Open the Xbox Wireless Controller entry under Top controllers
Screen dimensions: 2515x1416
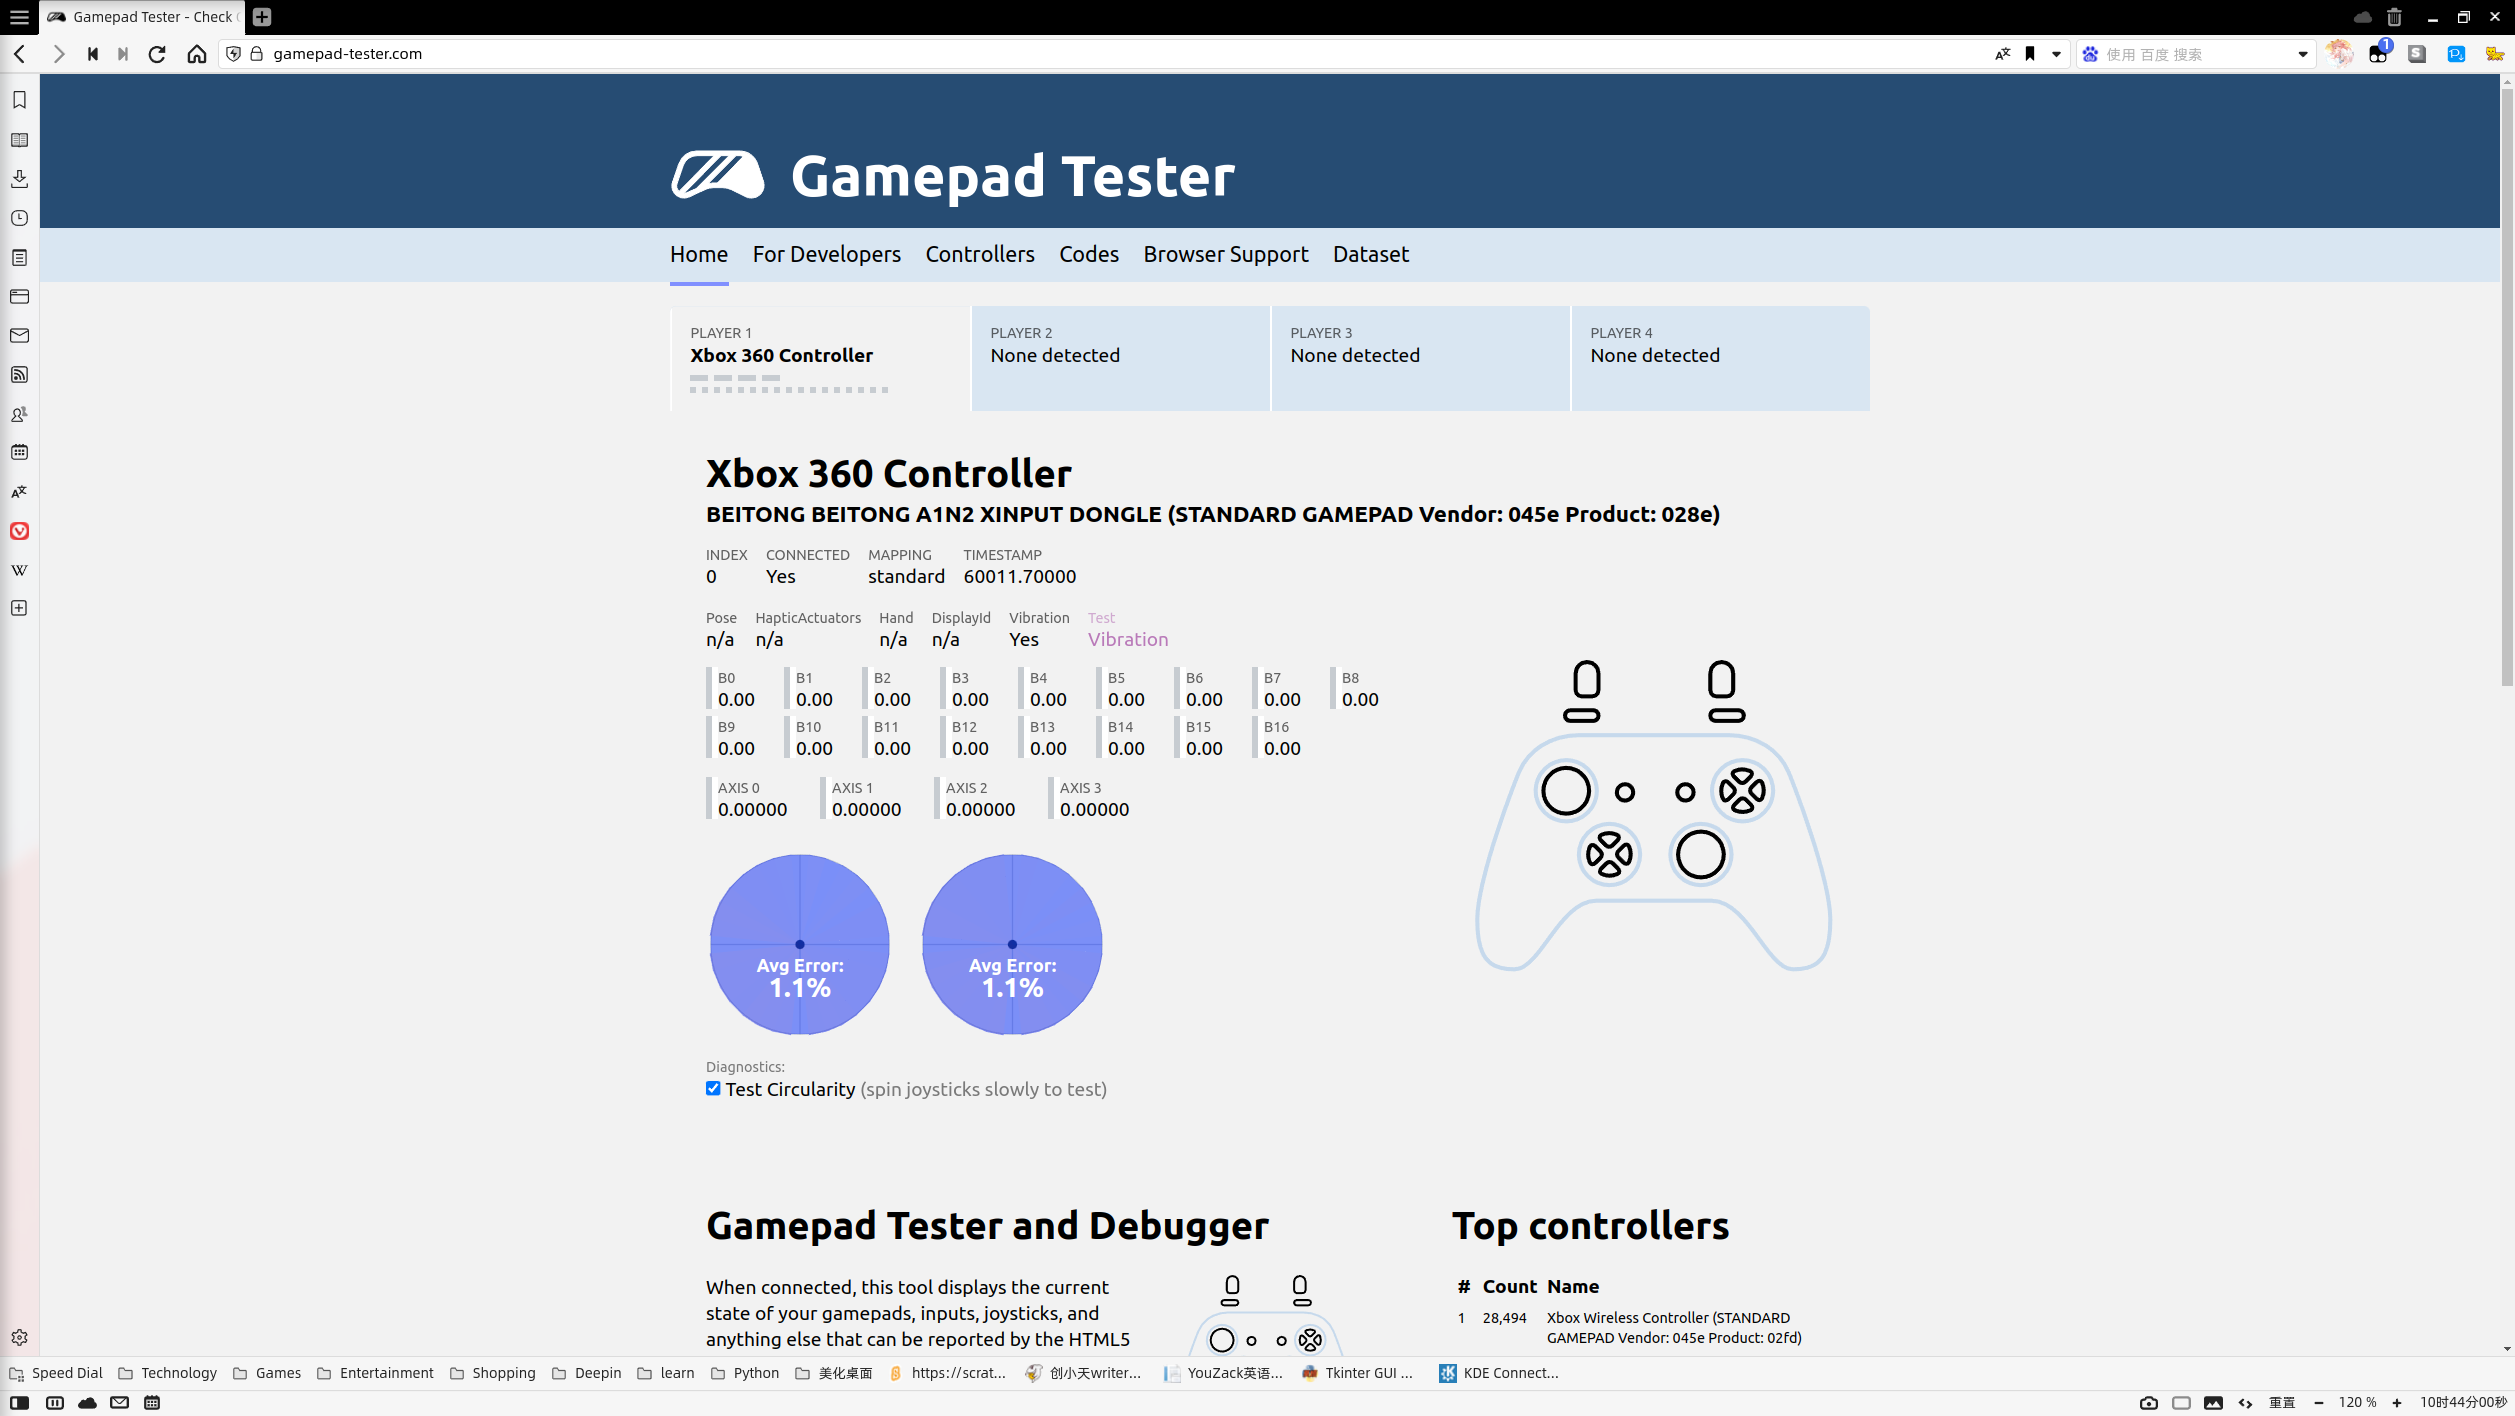[x=1668, y=1327]
